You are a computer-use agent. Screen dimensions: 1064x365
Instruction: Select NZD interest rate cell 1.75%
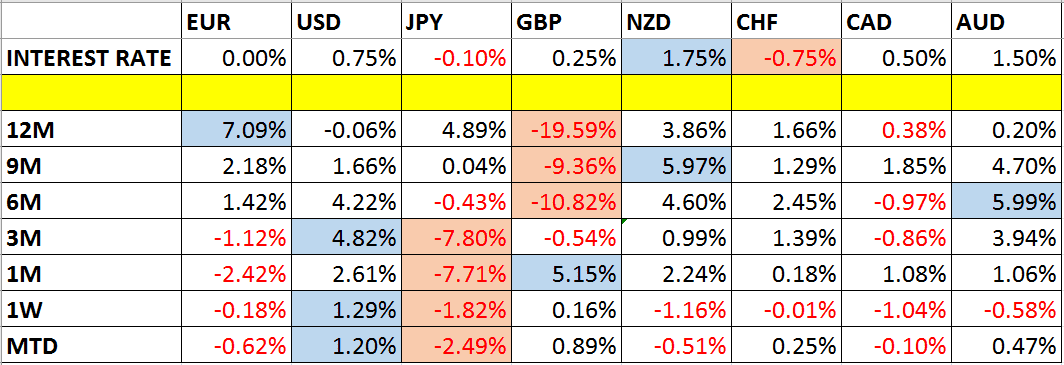click(x=676, y=57)
